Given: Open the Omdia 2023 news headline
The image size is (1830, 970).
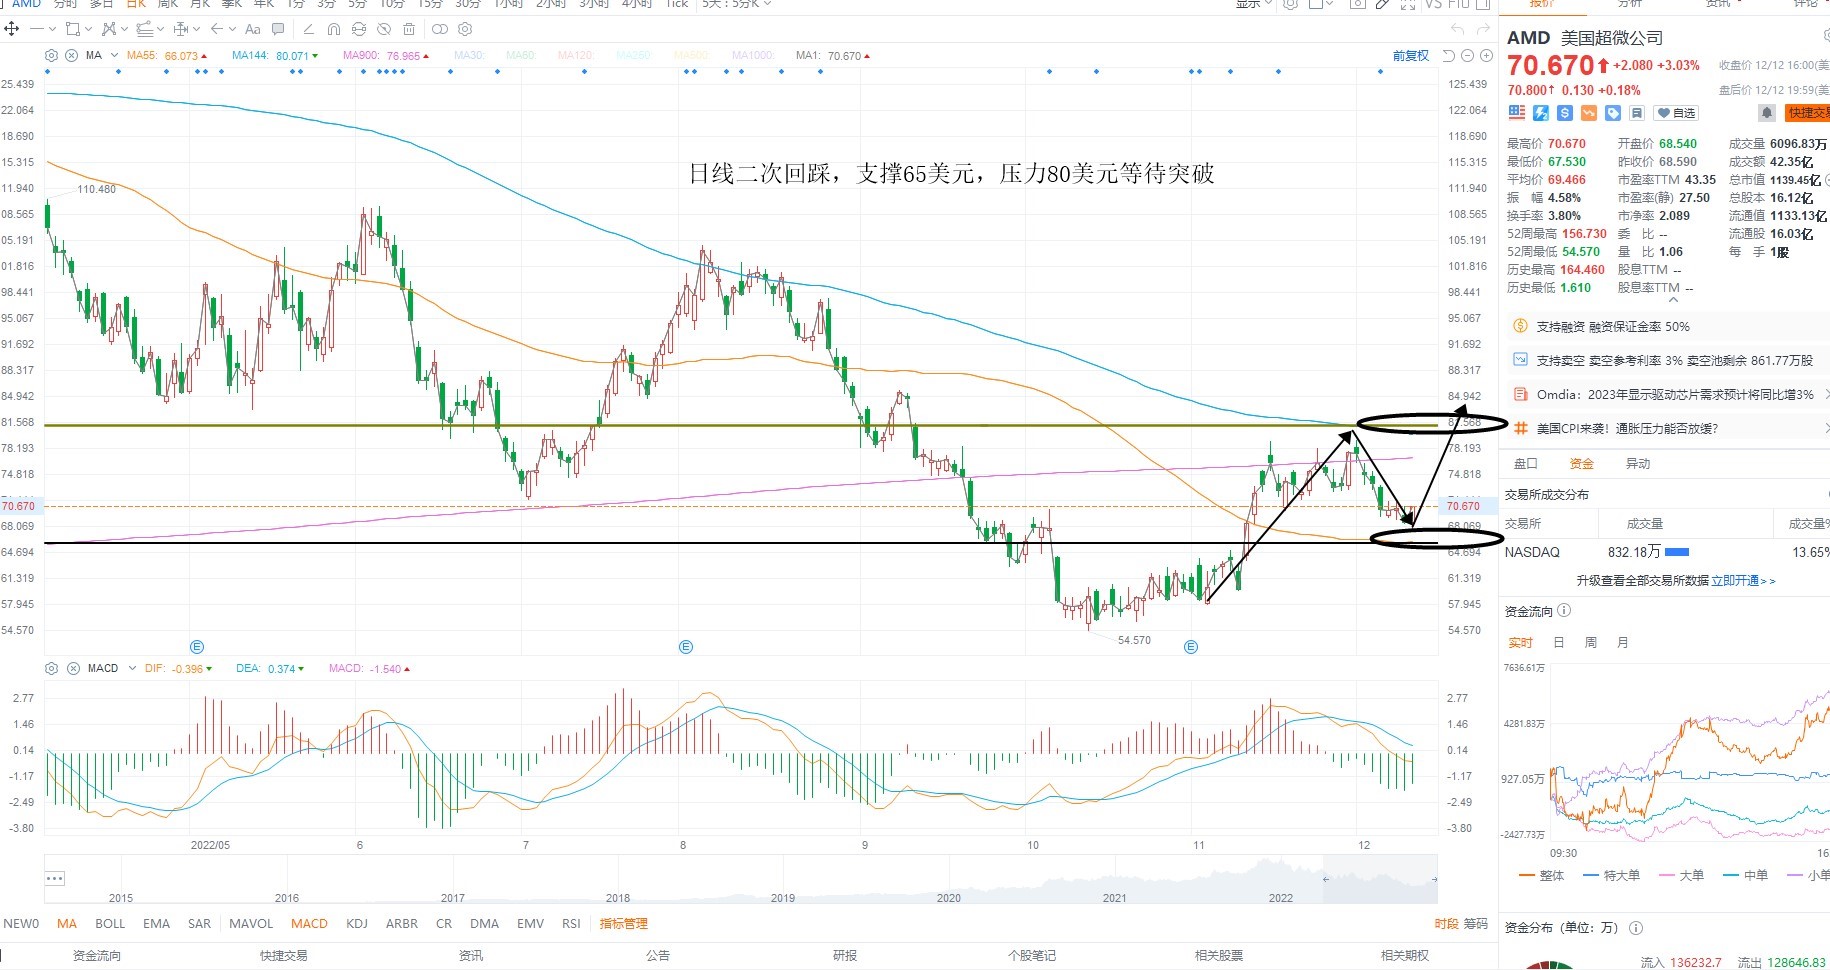Looking at the screenshot, I should pos(1675,395).
